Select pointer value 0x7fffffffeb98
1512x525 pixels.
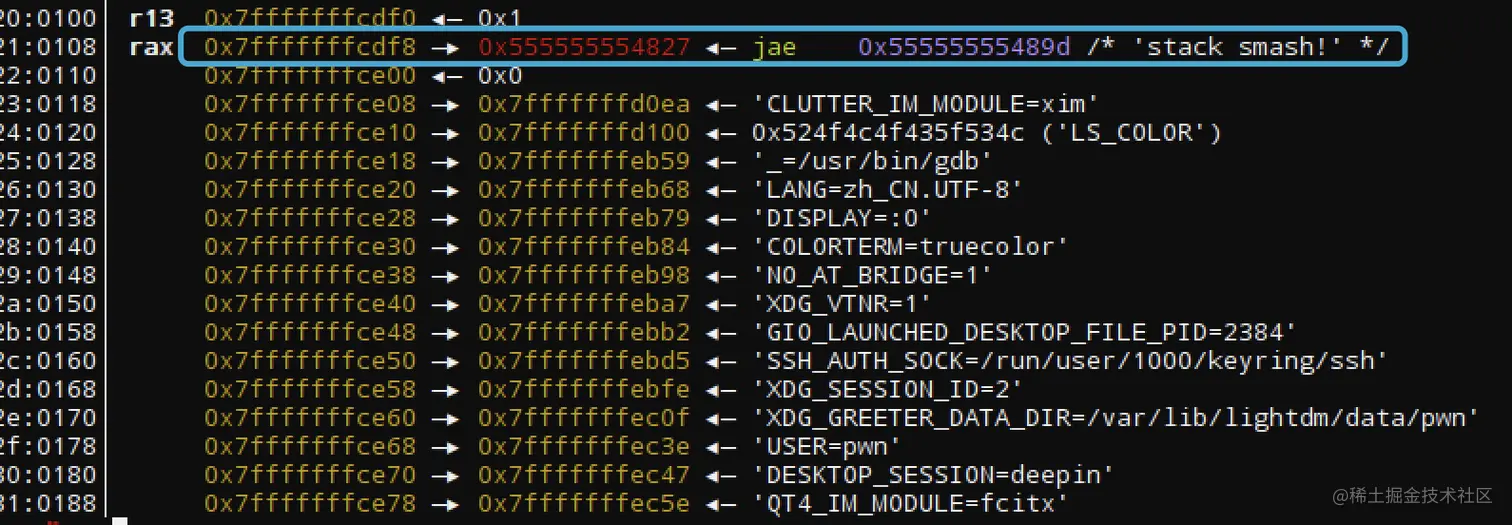[584, 275]
